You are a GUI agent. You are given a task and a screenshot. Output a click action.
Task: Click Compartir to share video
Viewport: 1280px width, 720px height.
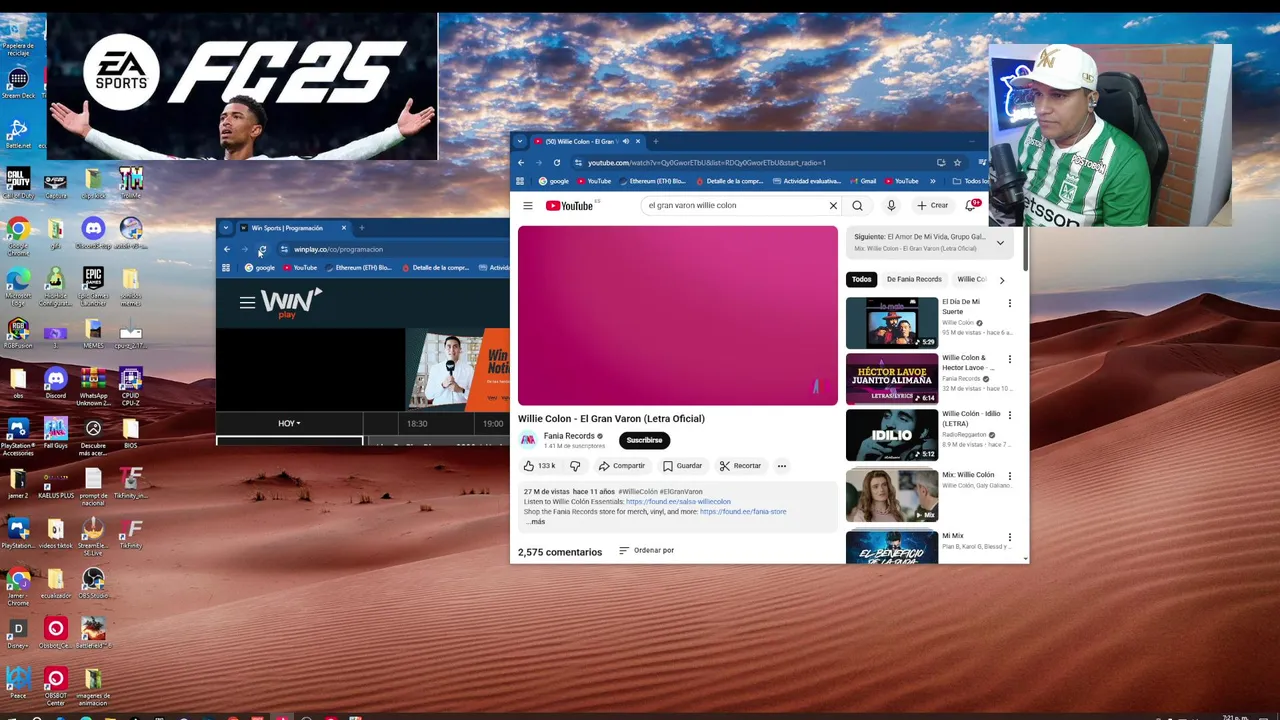pos(622,466)
